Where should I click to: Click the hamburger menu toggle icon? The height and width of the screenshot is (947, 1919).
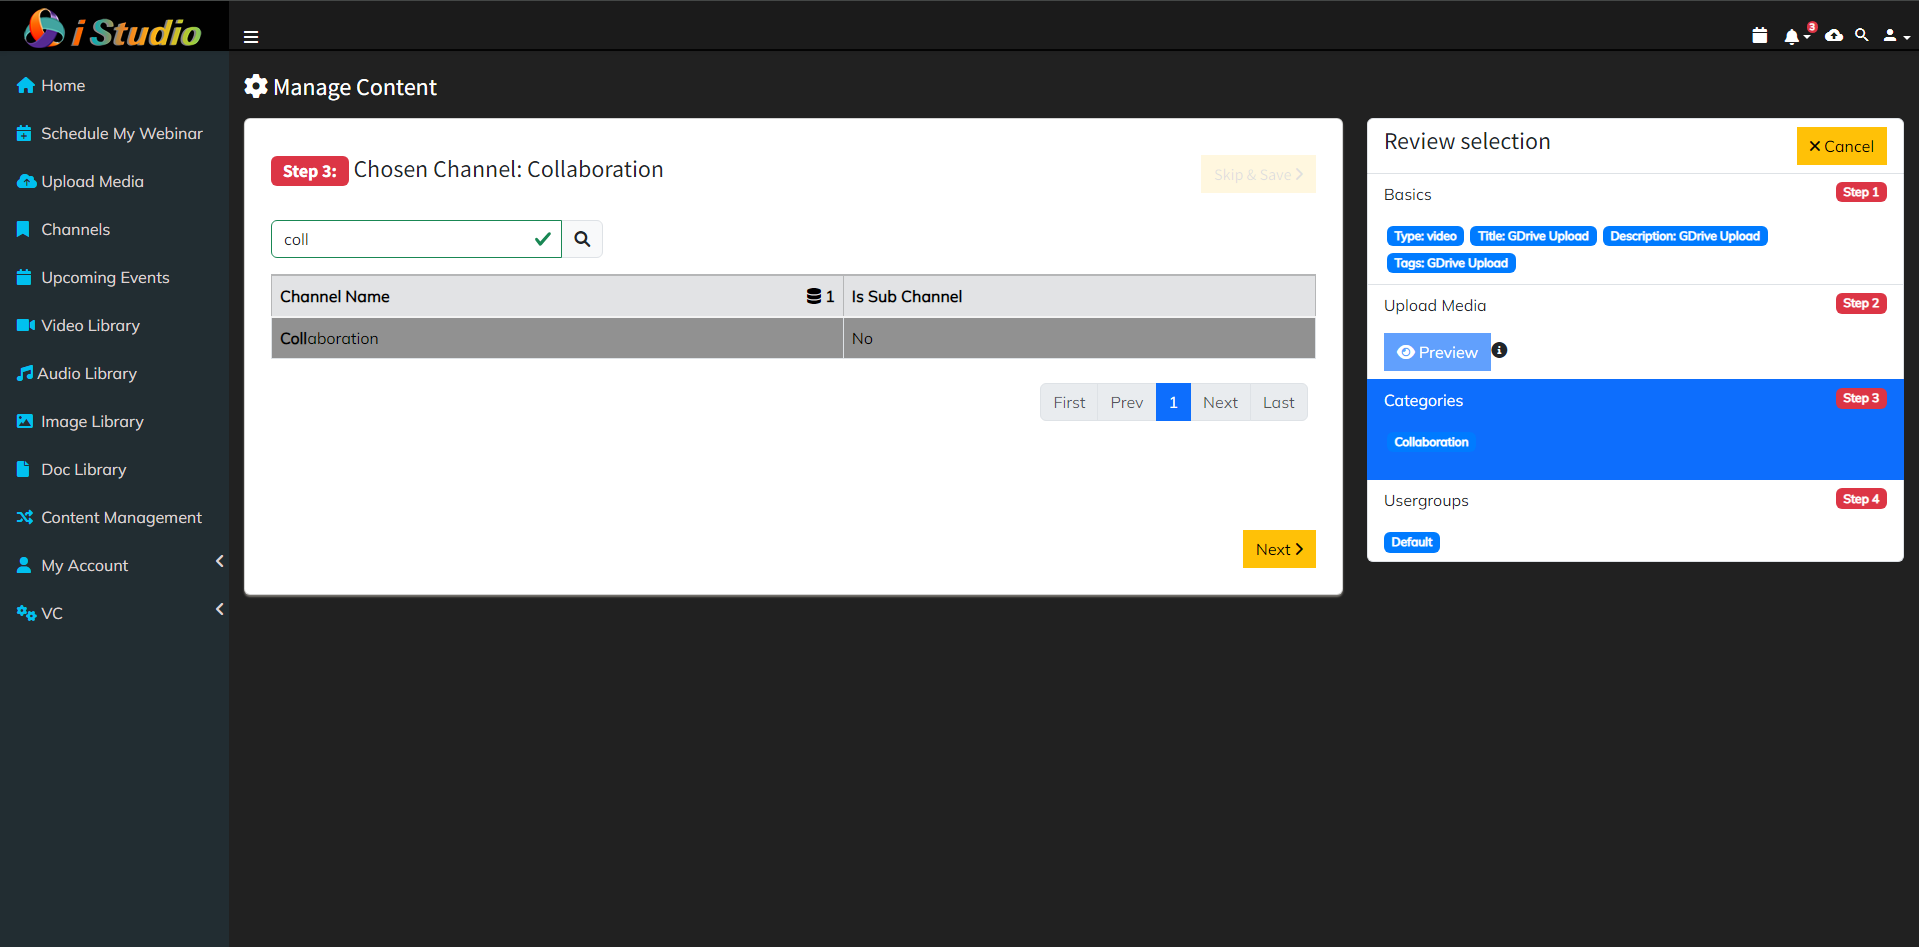251,37
